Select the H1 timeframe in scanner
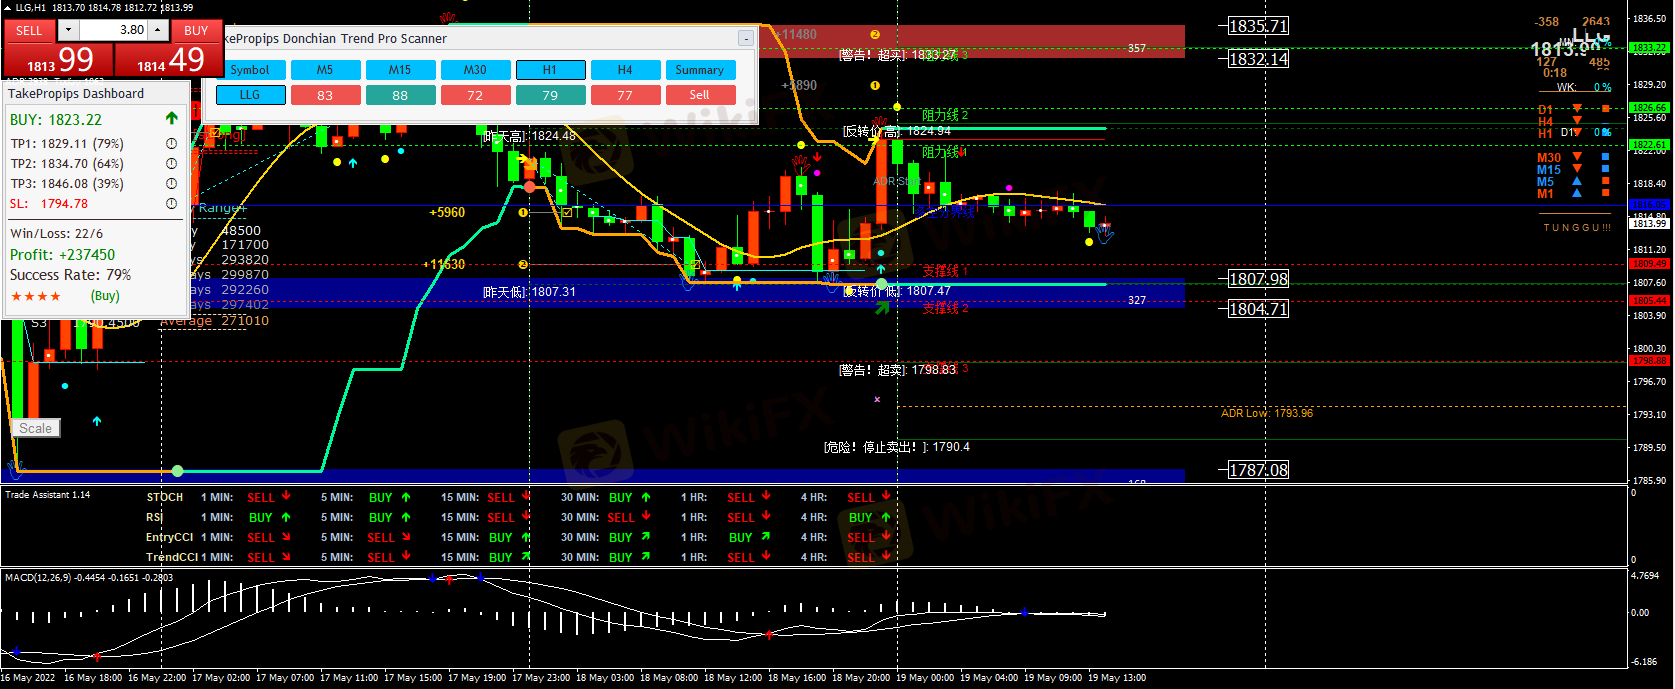The image size is (1675, 689). 550,70
